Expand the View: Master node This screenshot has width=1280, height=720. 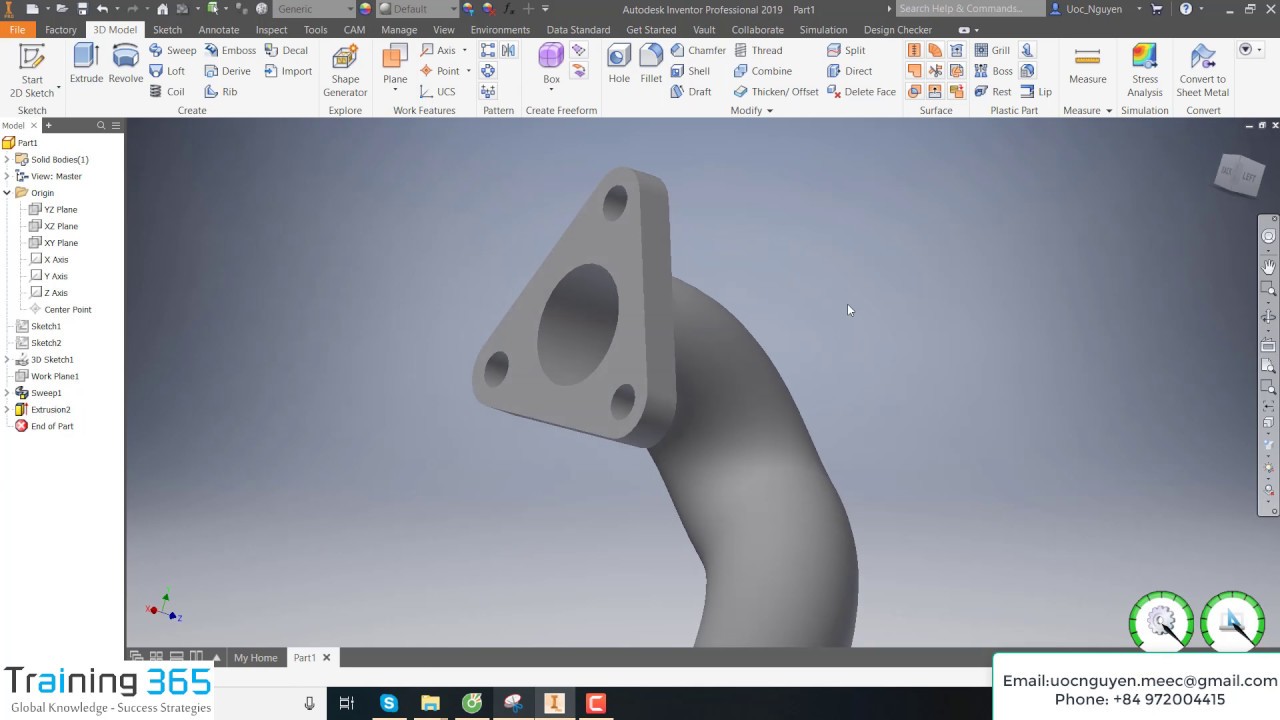7,176
